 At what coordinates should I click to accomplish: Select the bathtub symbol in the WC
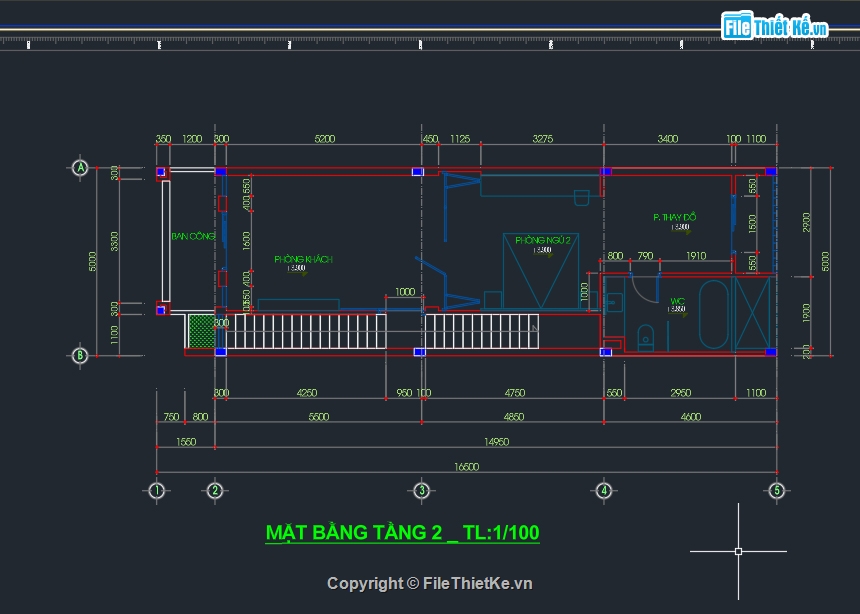[x=714, y=314]
